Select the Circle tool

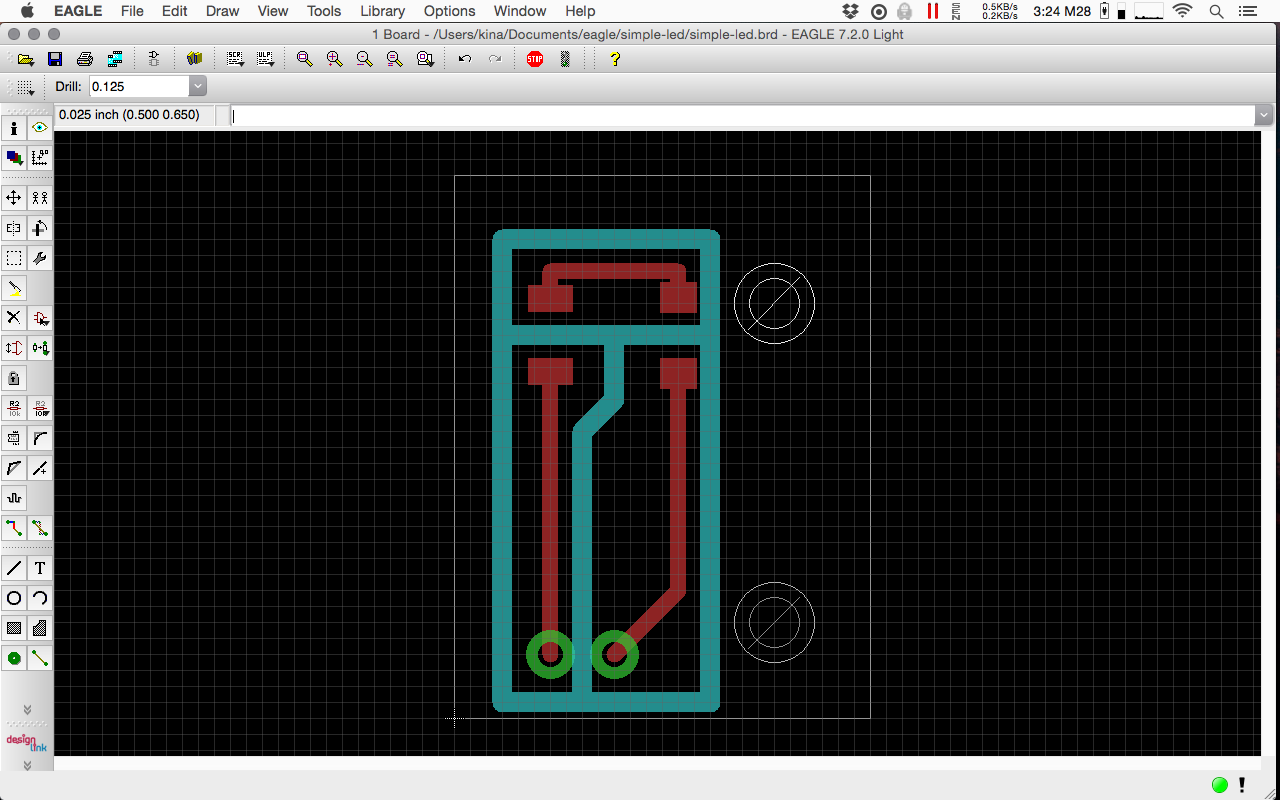pos(14,598)
